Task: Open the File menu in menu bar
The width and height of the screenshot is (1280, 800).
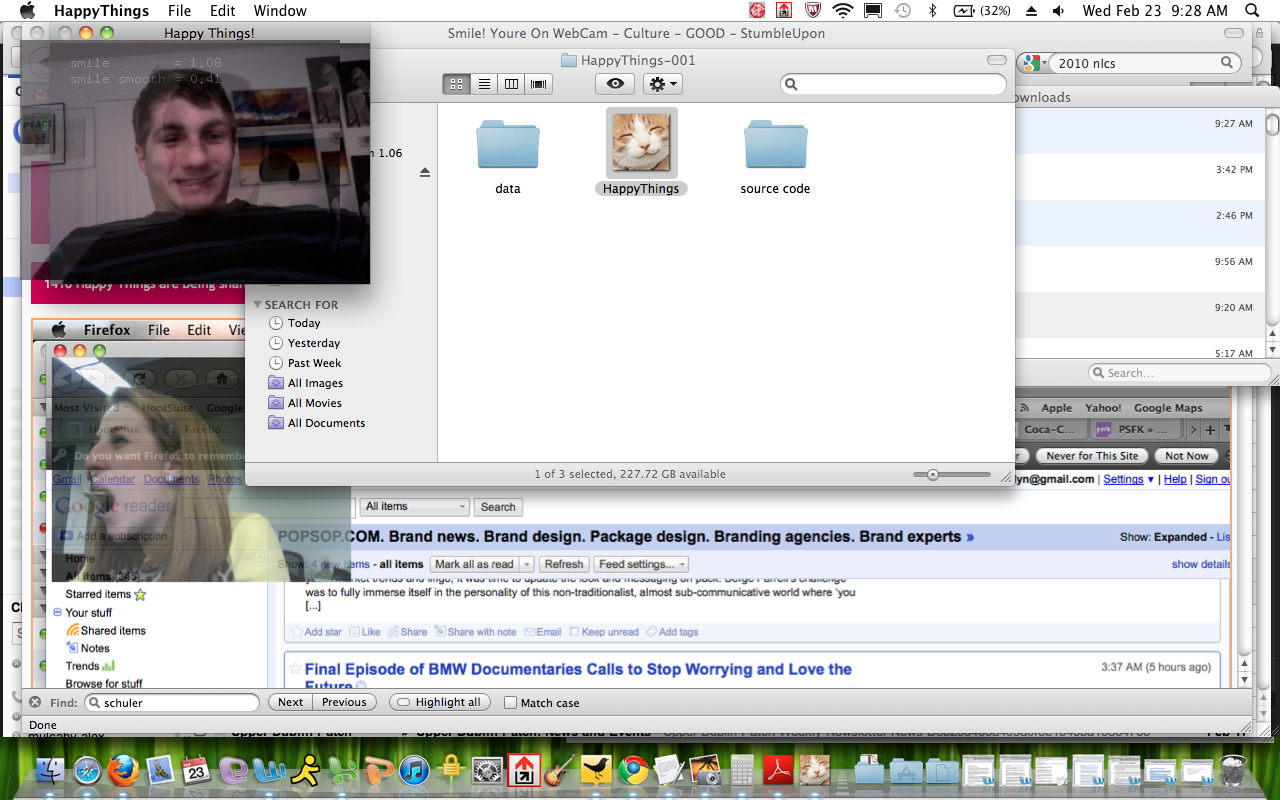Action: [179, 11]
